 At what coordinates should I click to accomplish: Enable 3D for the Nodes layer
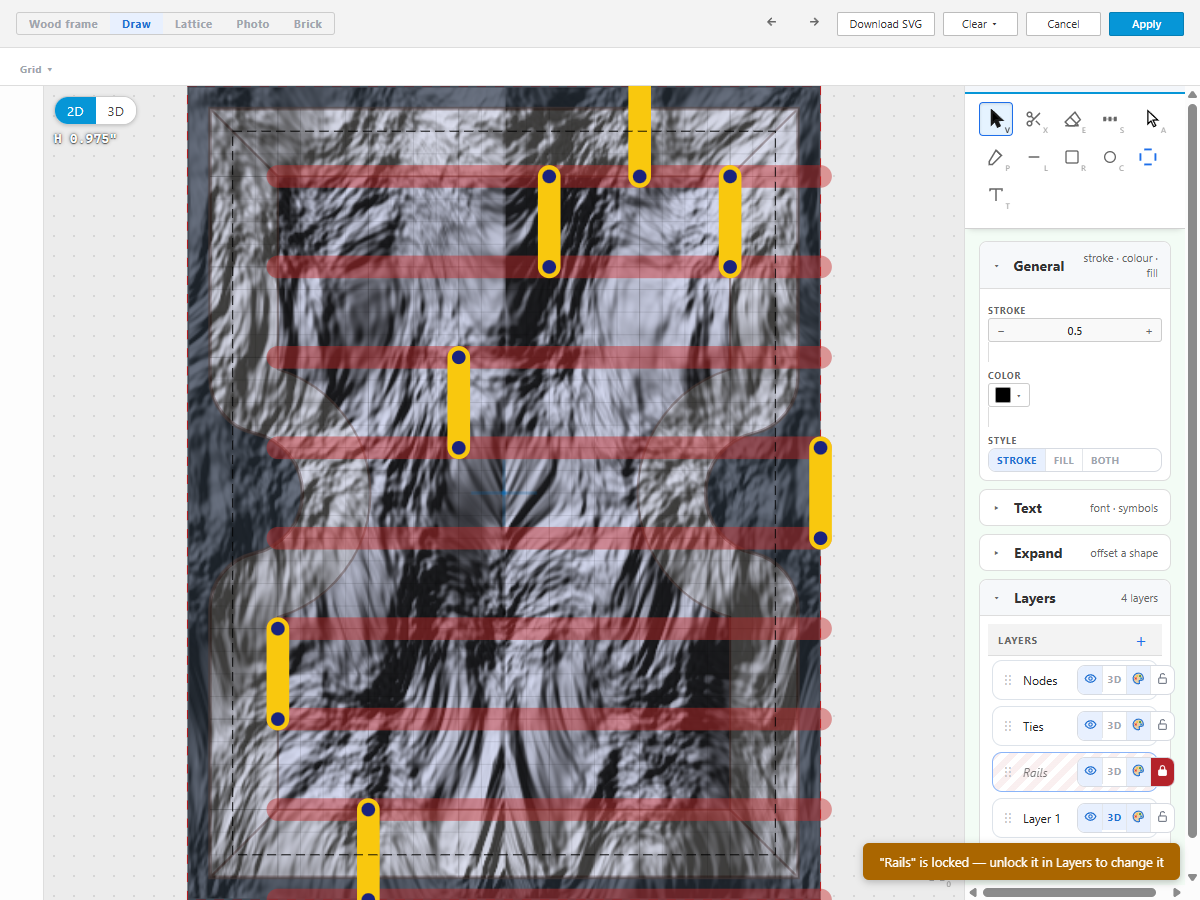click(1114, 680)
